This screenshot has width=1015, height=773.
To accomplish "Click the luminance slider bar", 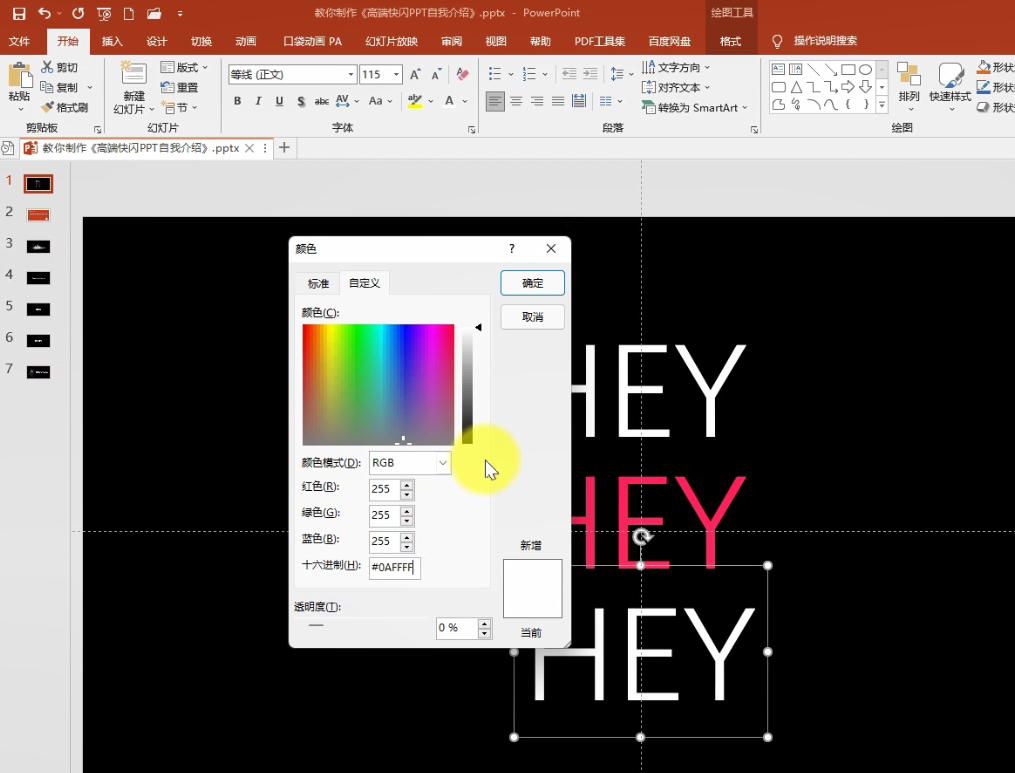I will tap(467, 386).
